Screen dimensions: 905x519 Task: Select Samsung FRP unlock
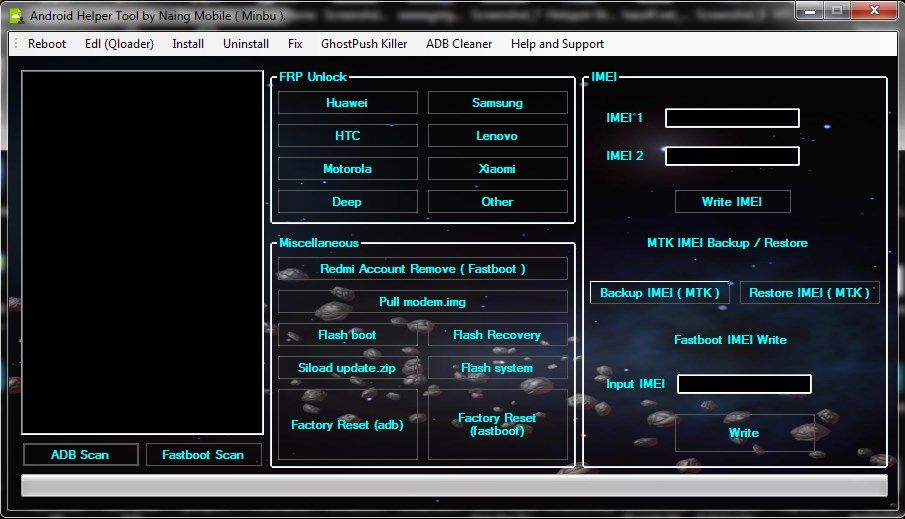pyautogui.click(x=497, y=103)
